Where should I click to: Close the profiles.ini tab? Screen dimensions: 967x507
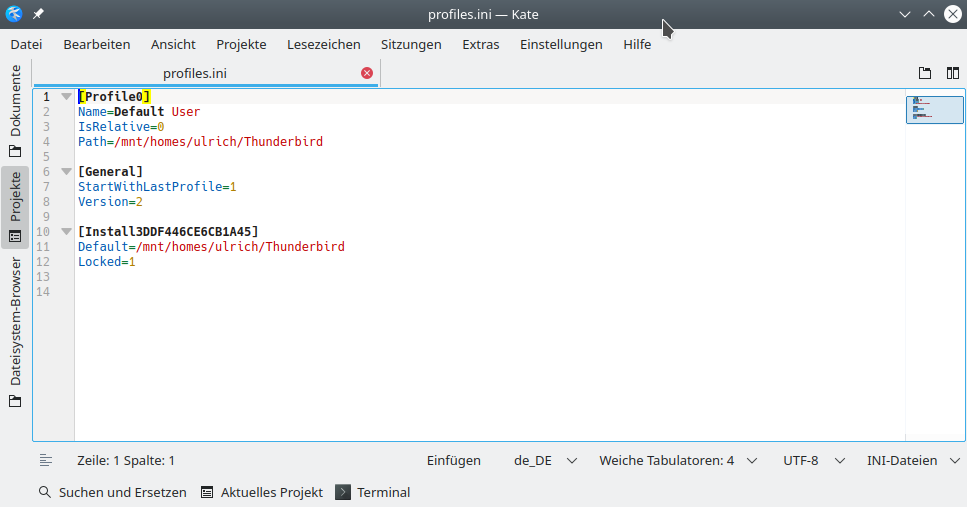coord(367,73)
